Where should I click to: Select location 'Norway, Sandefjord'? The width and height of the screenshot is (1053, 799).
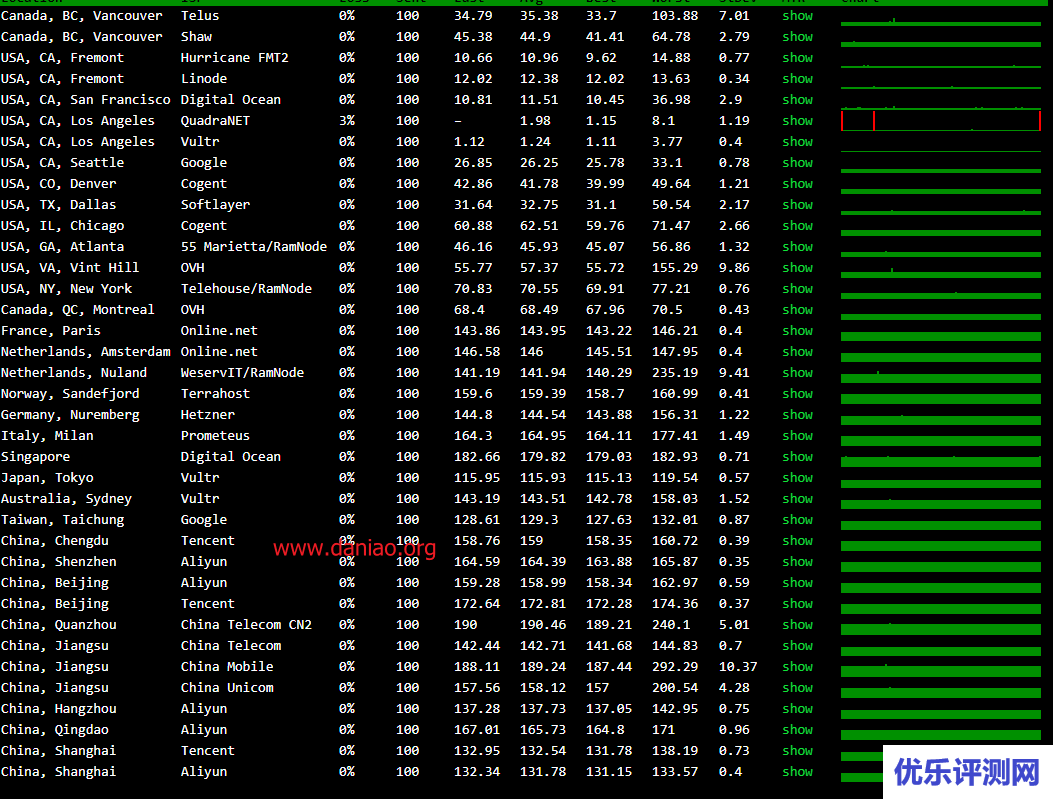pyautogui.click(x=71, y=394)
